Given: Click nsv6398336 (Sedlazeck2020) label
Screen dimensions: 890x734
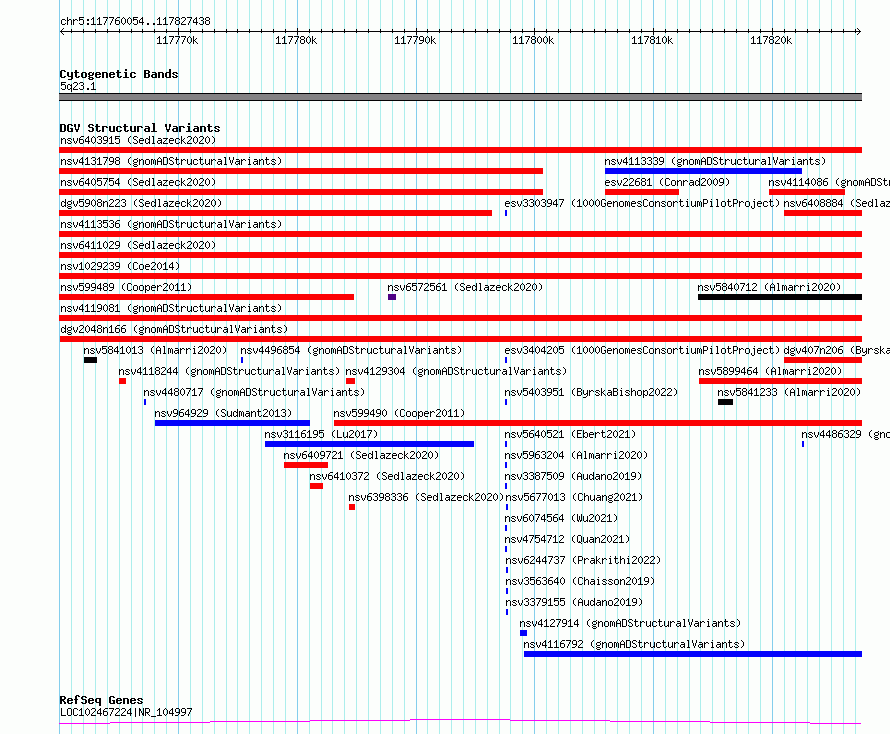Looking at the screenshot, I should [x=426, y=497].
